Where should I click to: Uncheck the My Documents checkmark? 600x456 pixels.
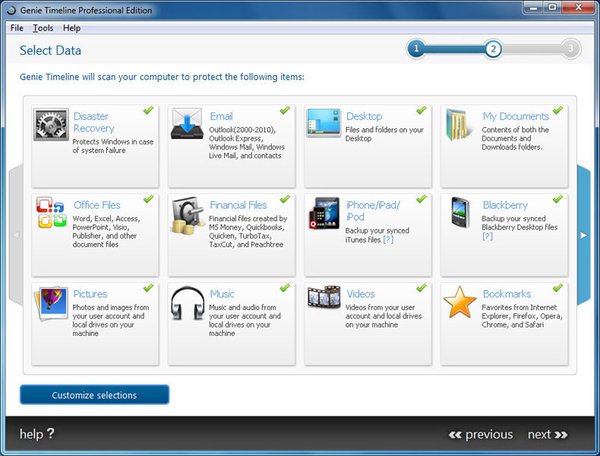(558, 110)
